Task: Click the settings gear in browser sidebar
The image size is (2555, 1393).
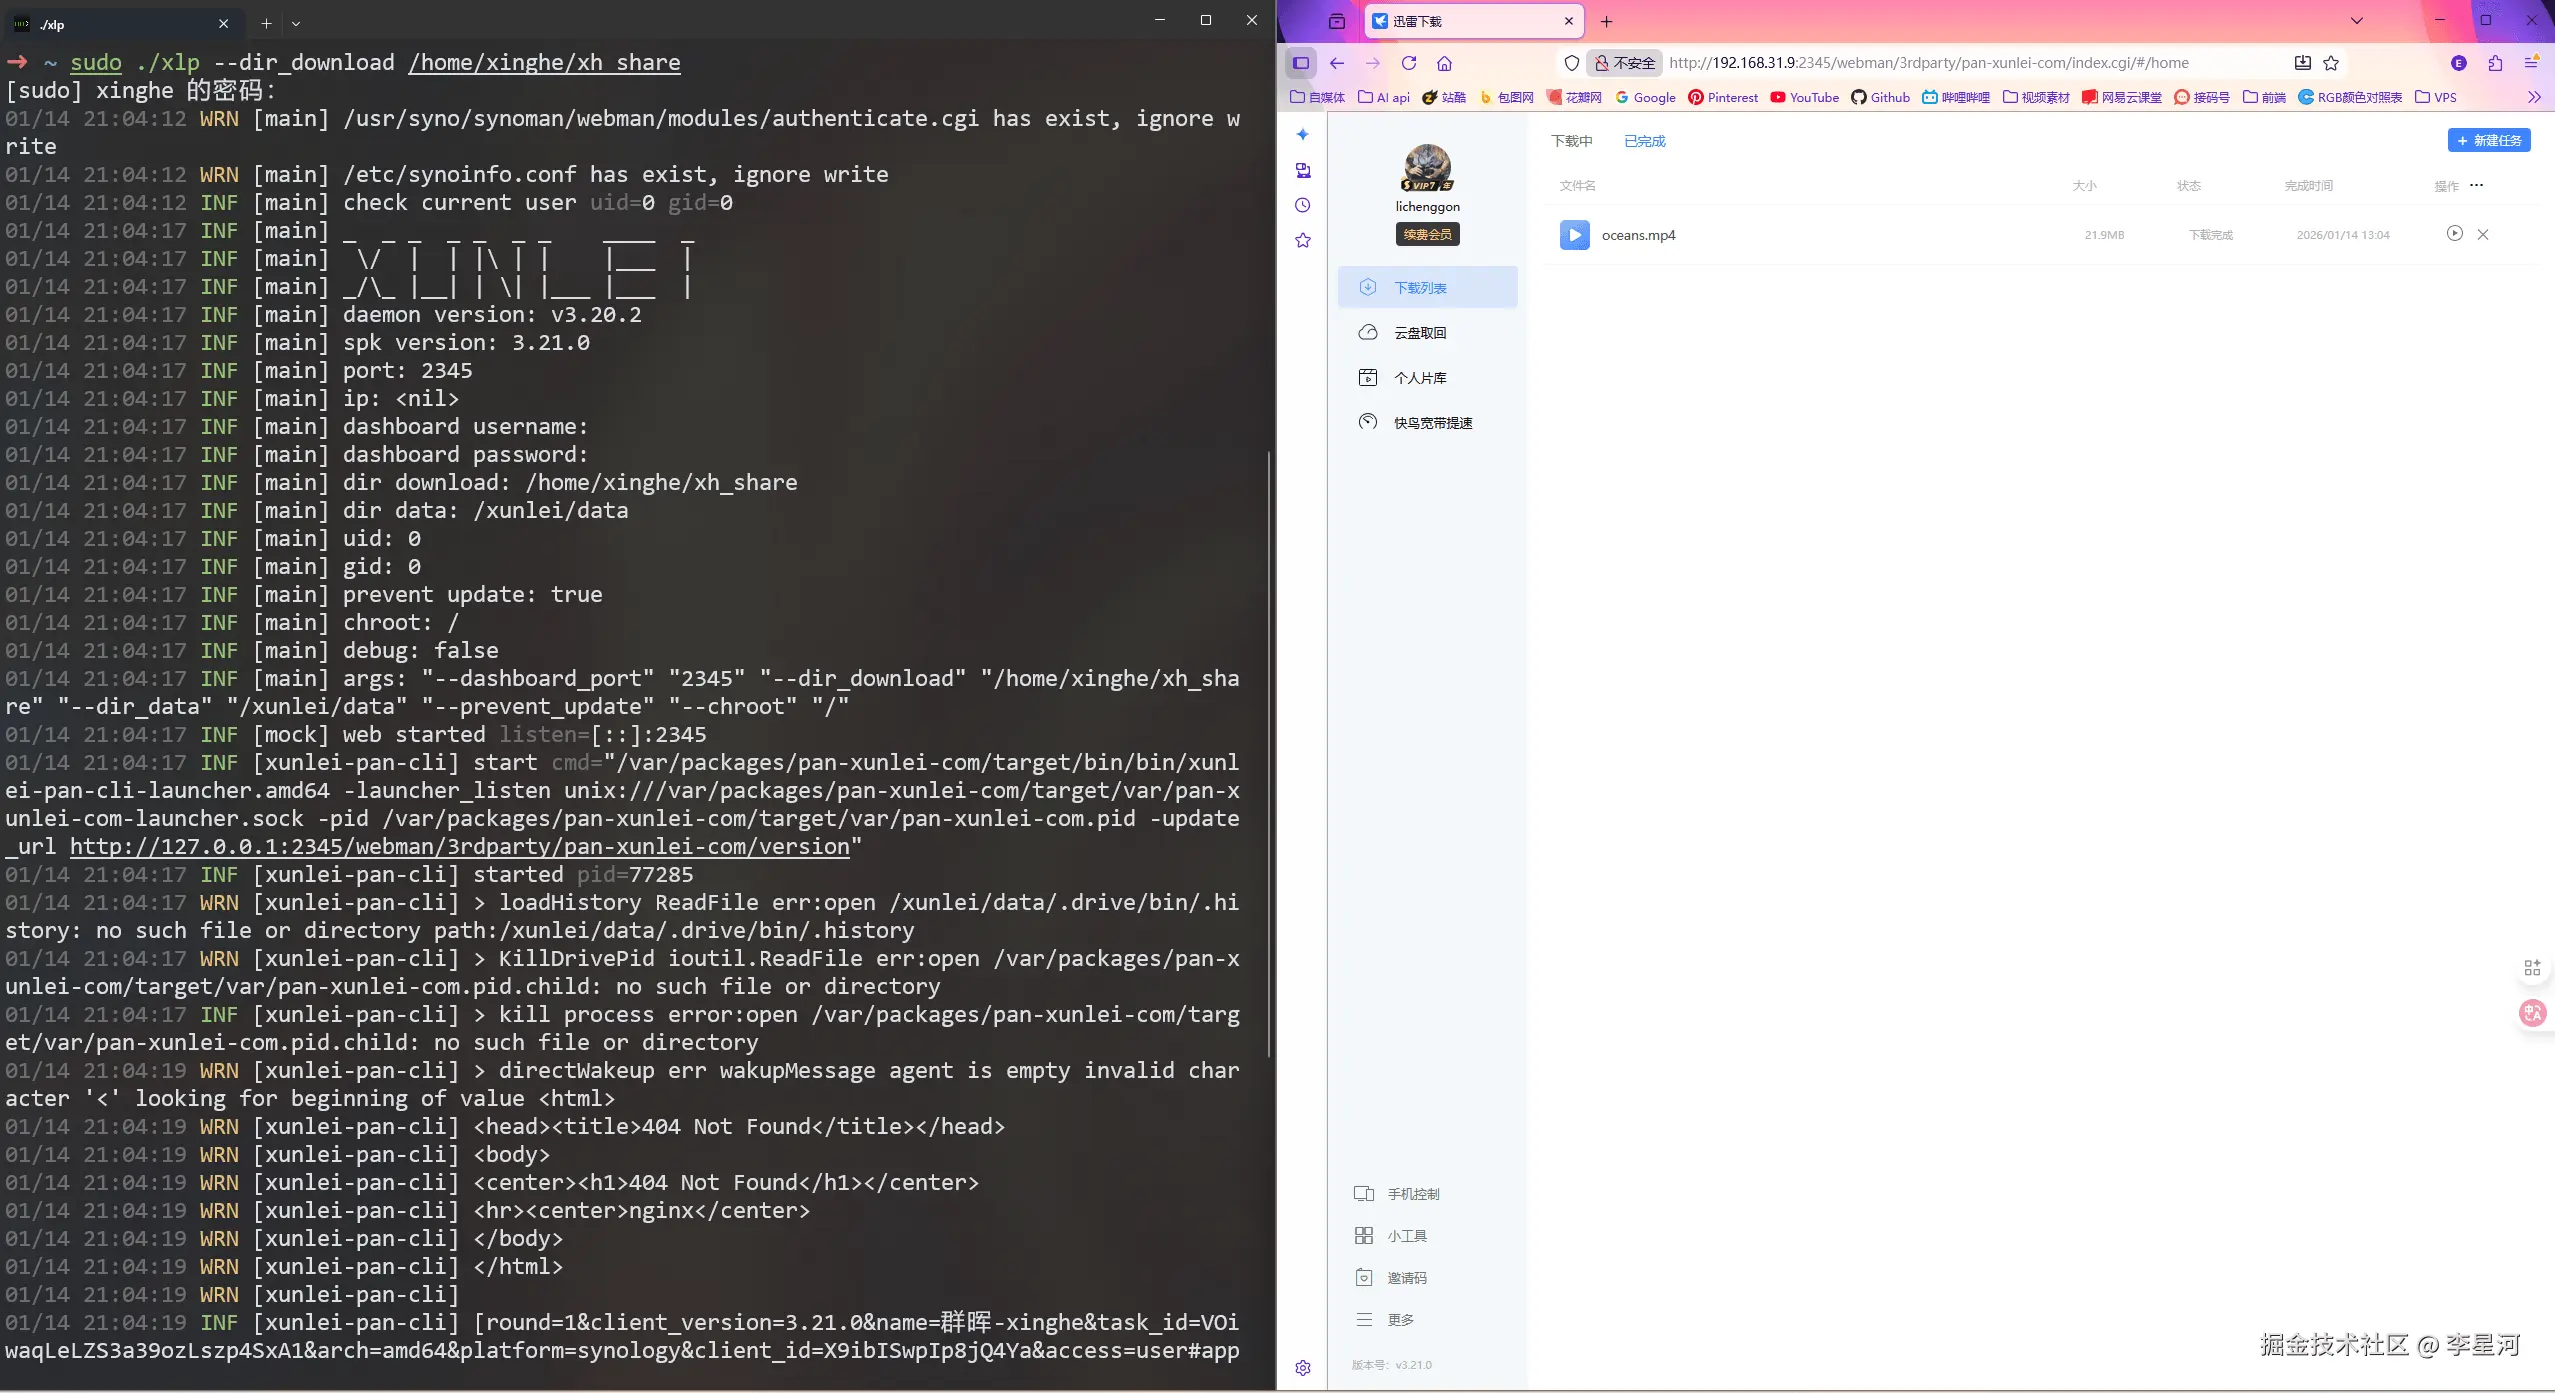Action: click(1302, 1368)
